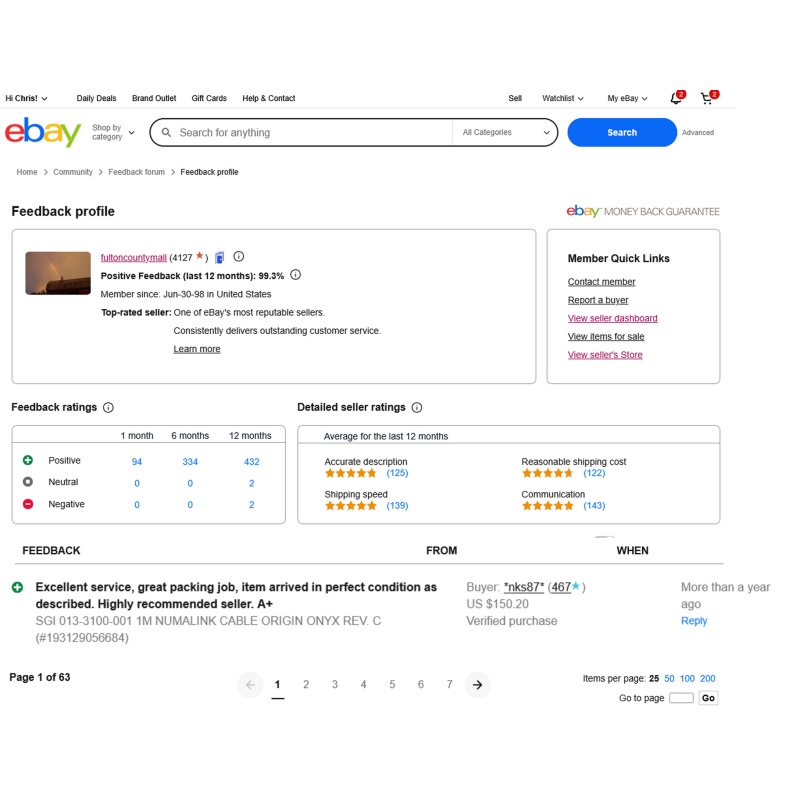The width and height of the screenshot is (800, 800).
Task: Expand the Hi Chris! account dropdown
Action: [26, 98]
